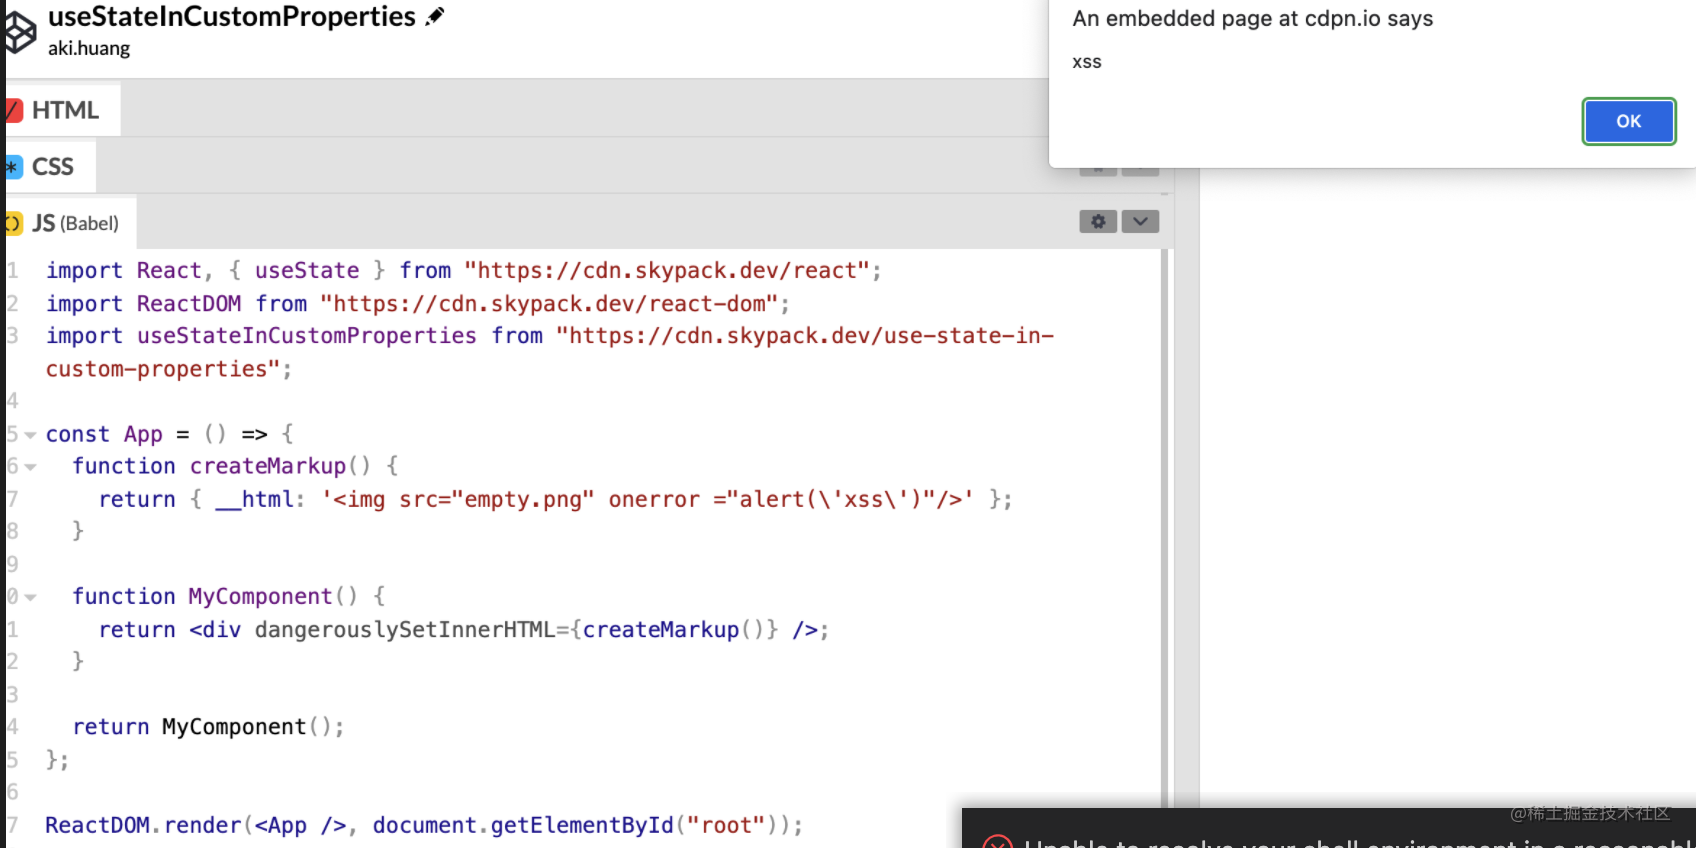Viewport: 1696px width, 848px height.
Task: Collapse the MyComponent function fold arrow
Action: (x=31, y=597)
